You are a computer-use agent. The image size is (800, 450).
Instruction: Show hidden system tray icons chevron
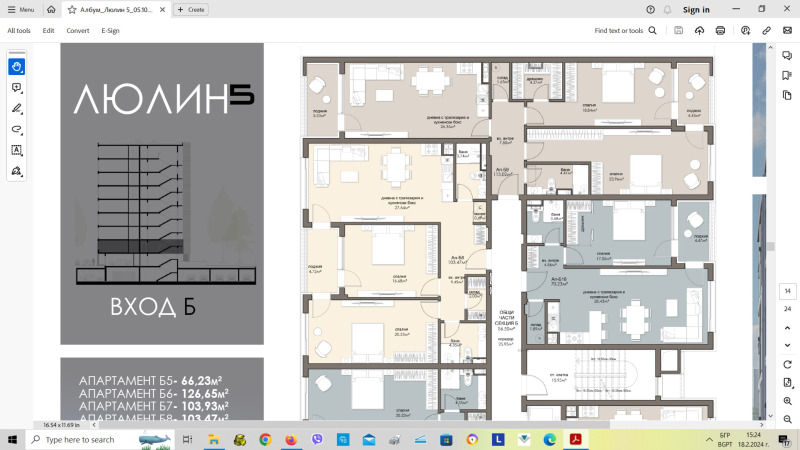(x=709, y=439)
